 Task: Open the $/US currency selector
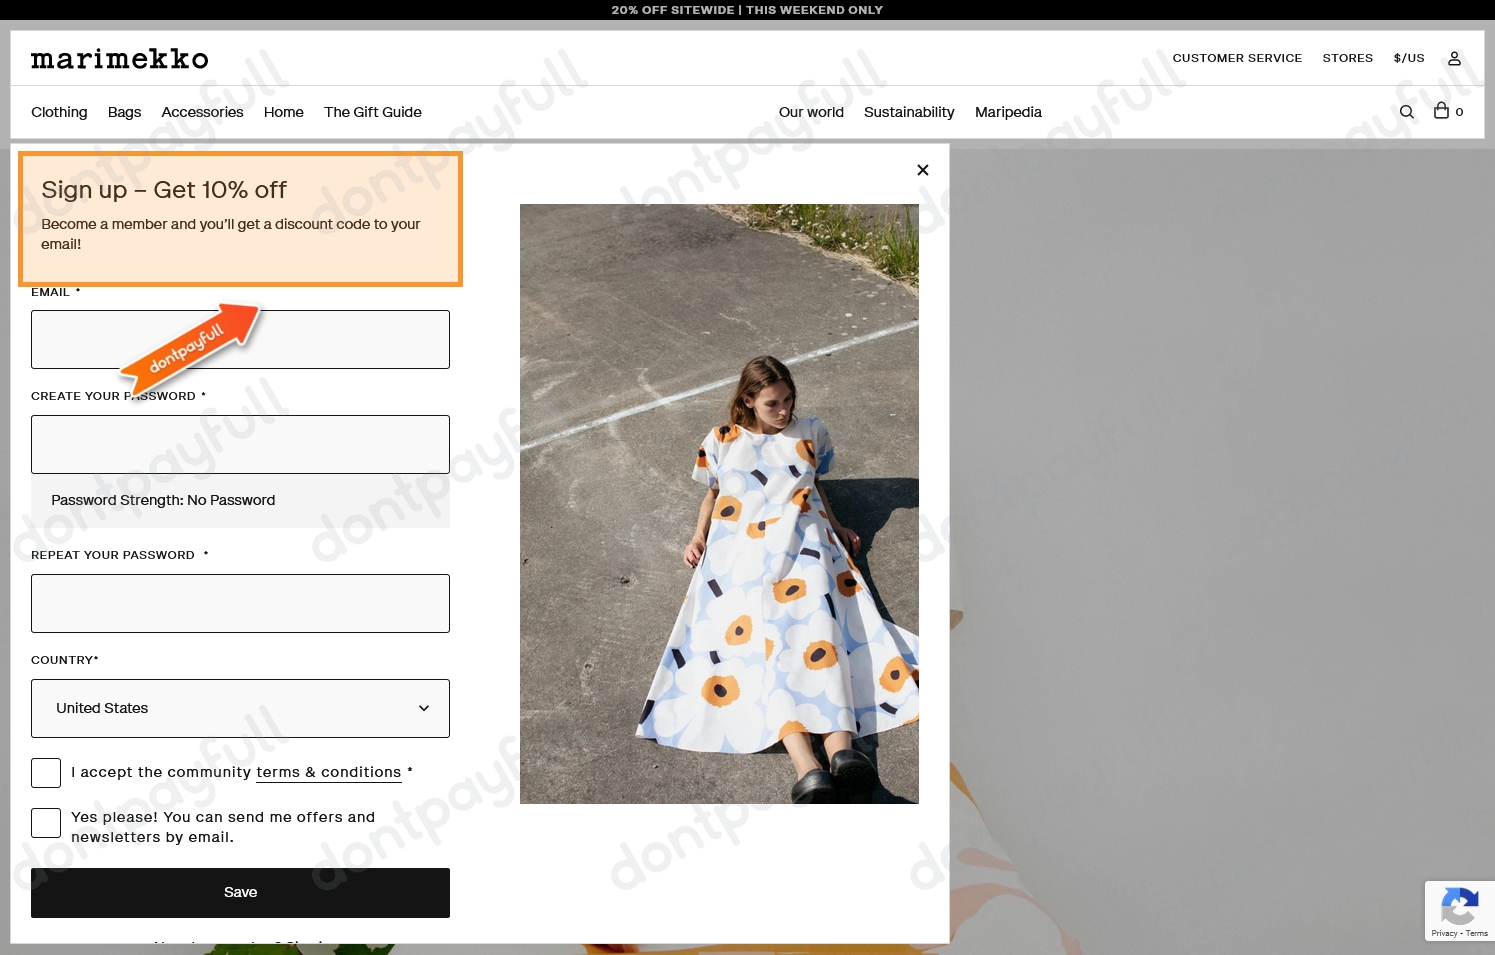(x=1409, y=58)
